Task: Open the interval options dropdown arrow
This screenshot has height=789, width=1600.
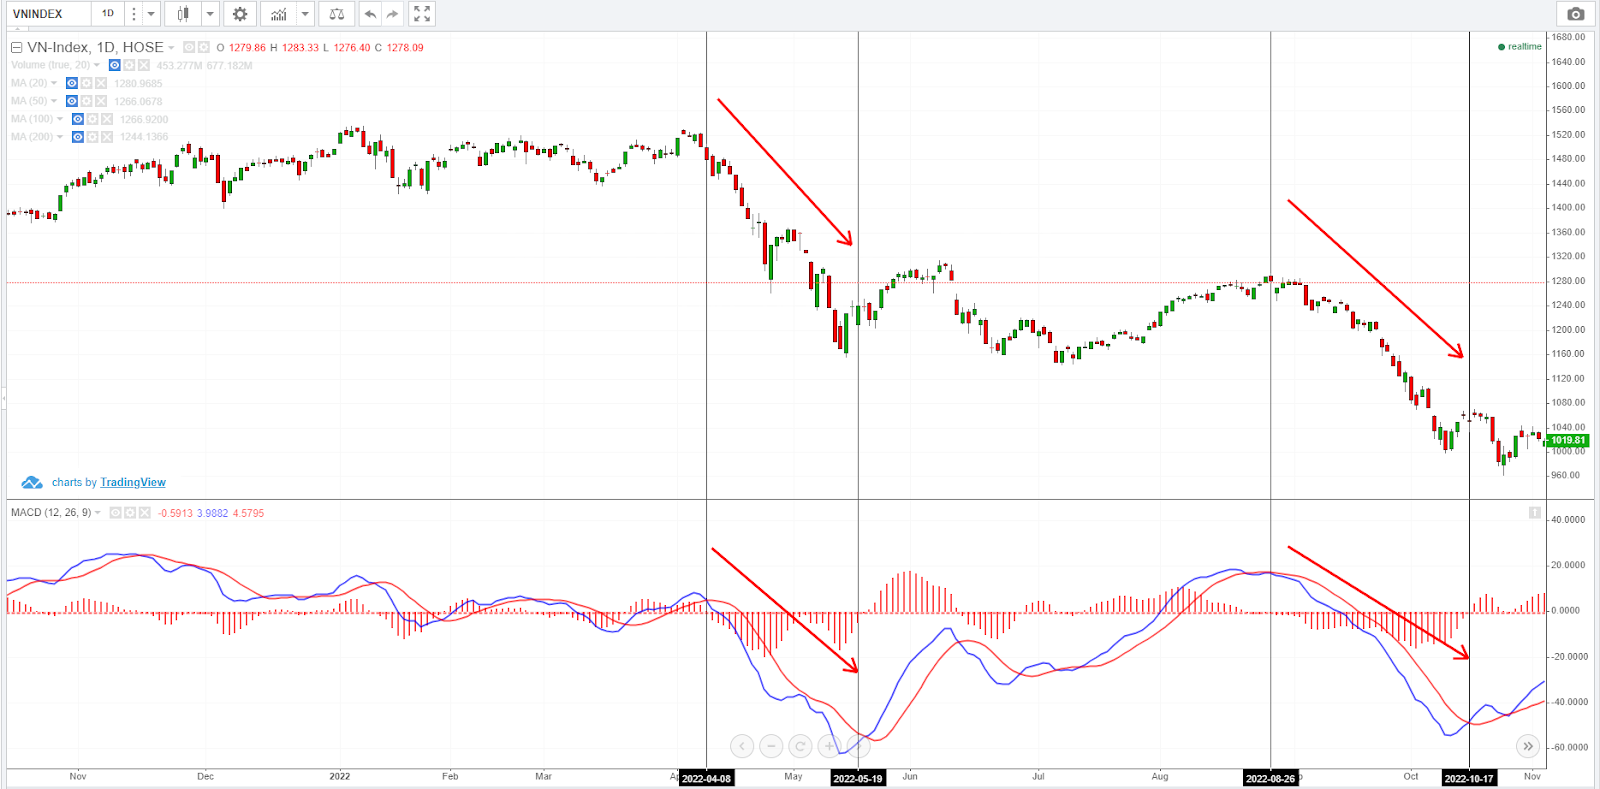Action: tap(151, 14)
